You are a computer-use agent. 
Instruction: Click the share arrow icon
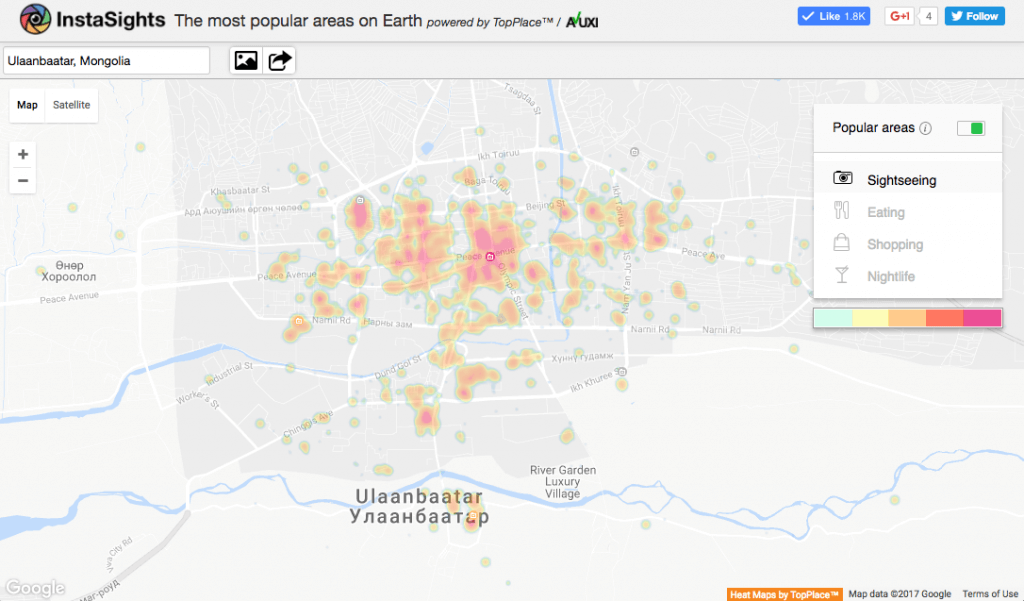click(280, 61)
